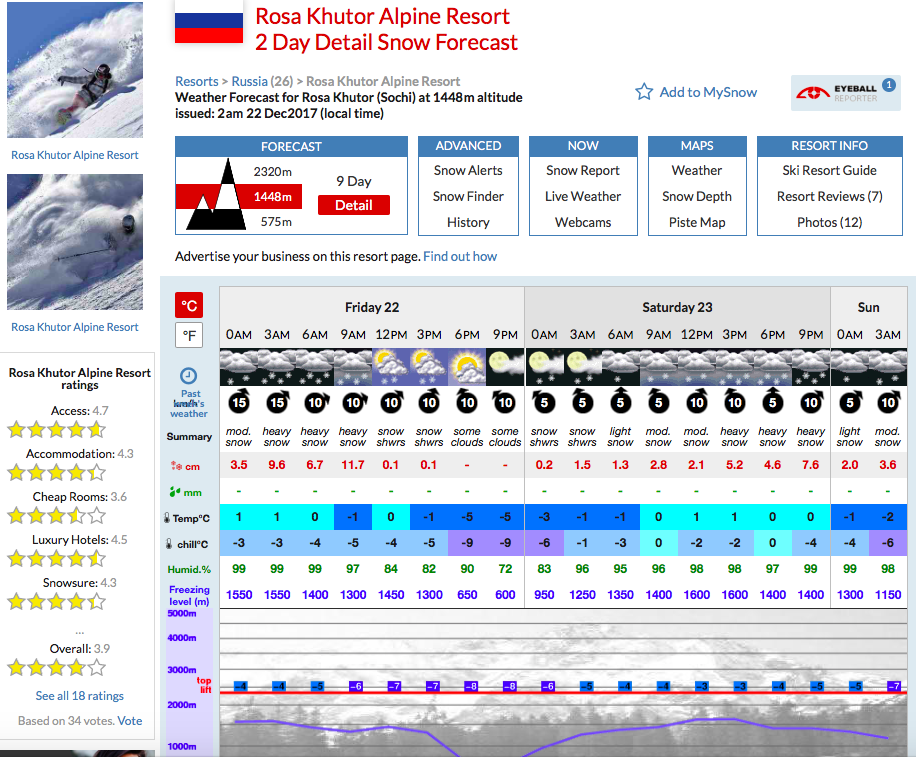Open Weather maps link
The image size is (916, 757).
pos(696,171)
